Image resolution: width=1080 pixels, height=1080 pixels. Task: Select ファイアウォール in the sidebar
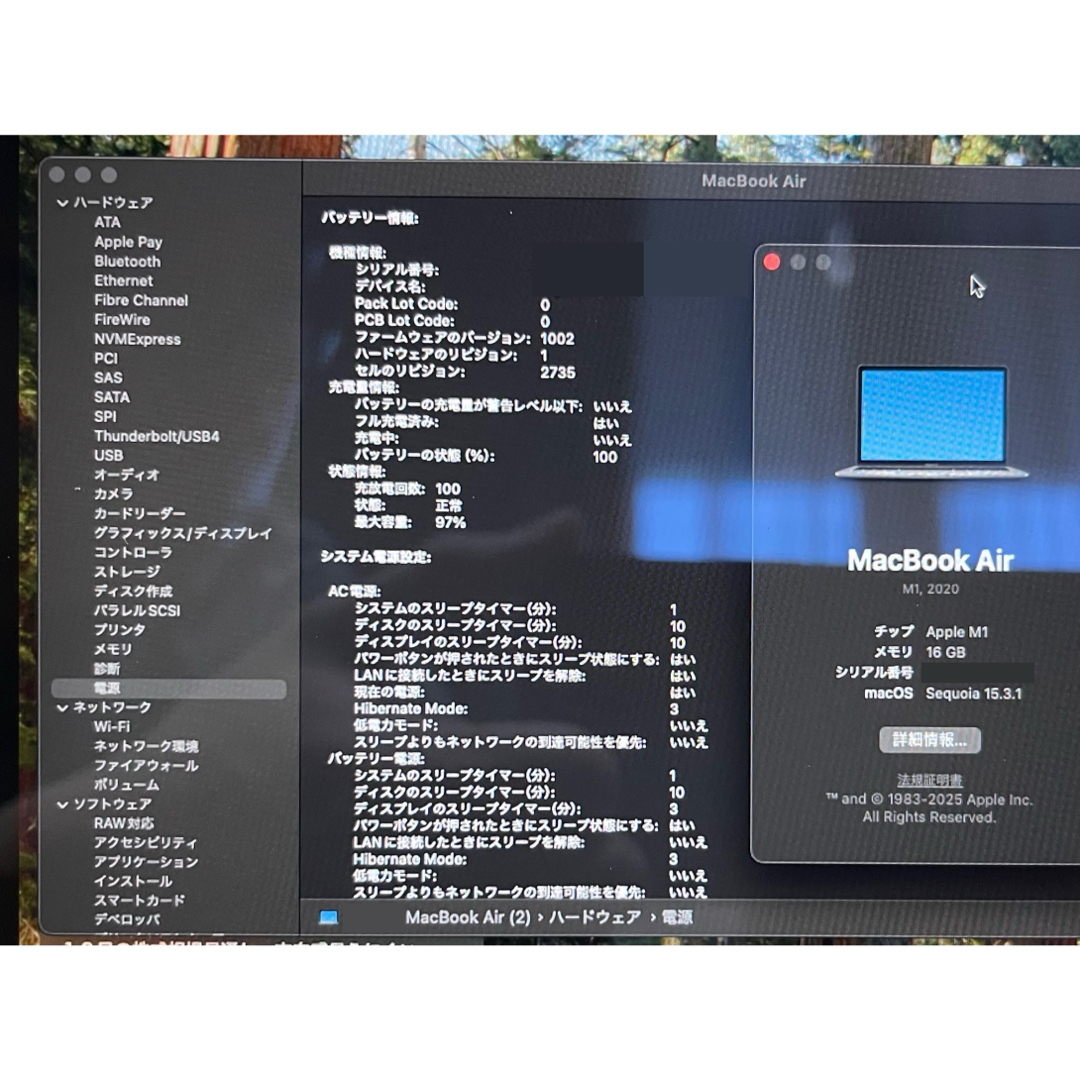point(146,766)
